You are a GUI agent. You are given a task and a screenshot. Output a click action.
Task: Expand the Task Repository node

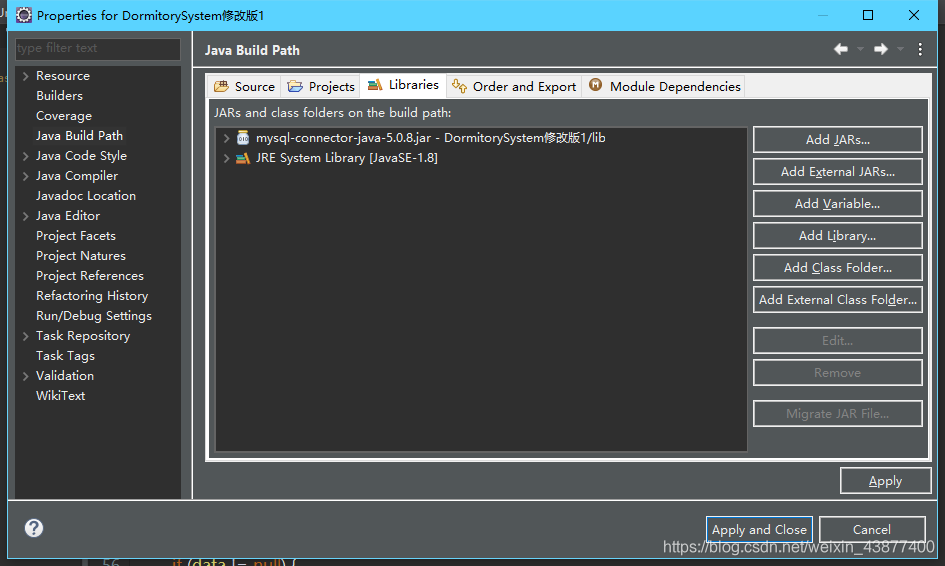click(x=25, y=336)
